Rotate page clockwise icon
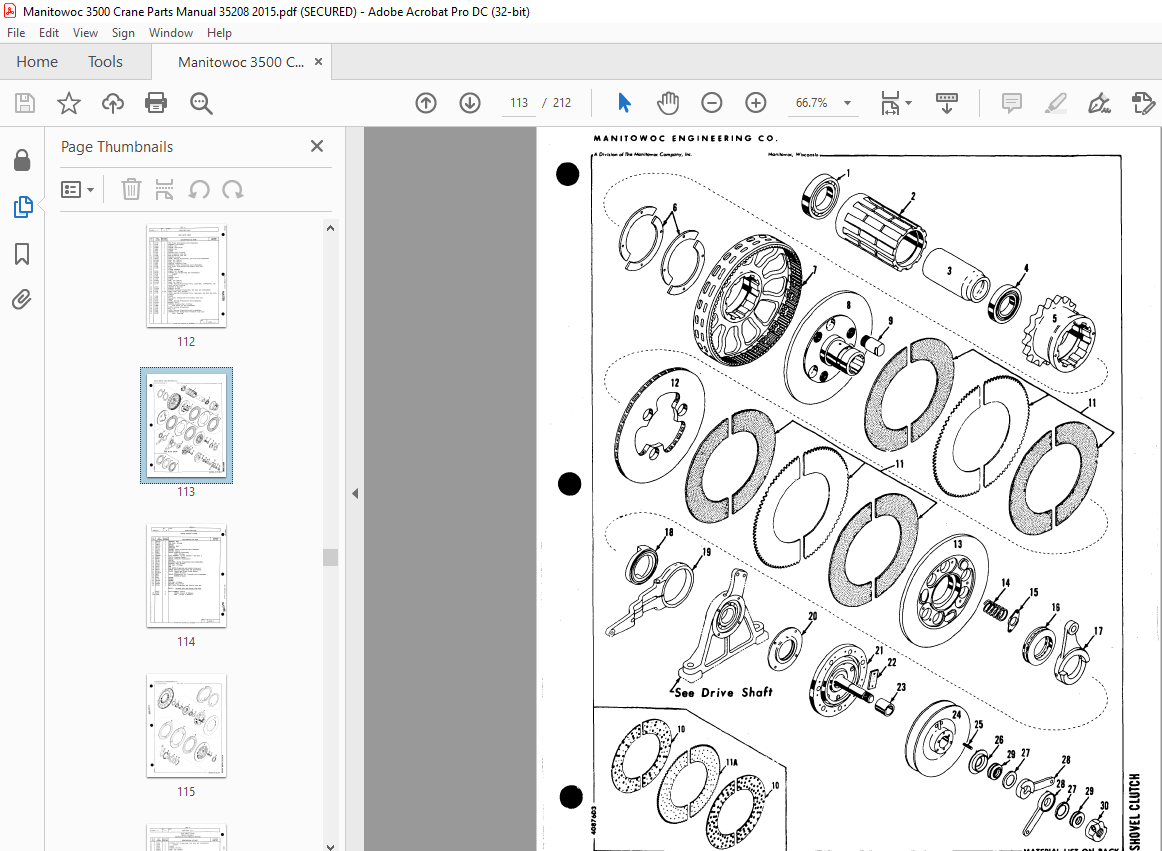This screenshot has height=851, width=1162. click(233, 189)
